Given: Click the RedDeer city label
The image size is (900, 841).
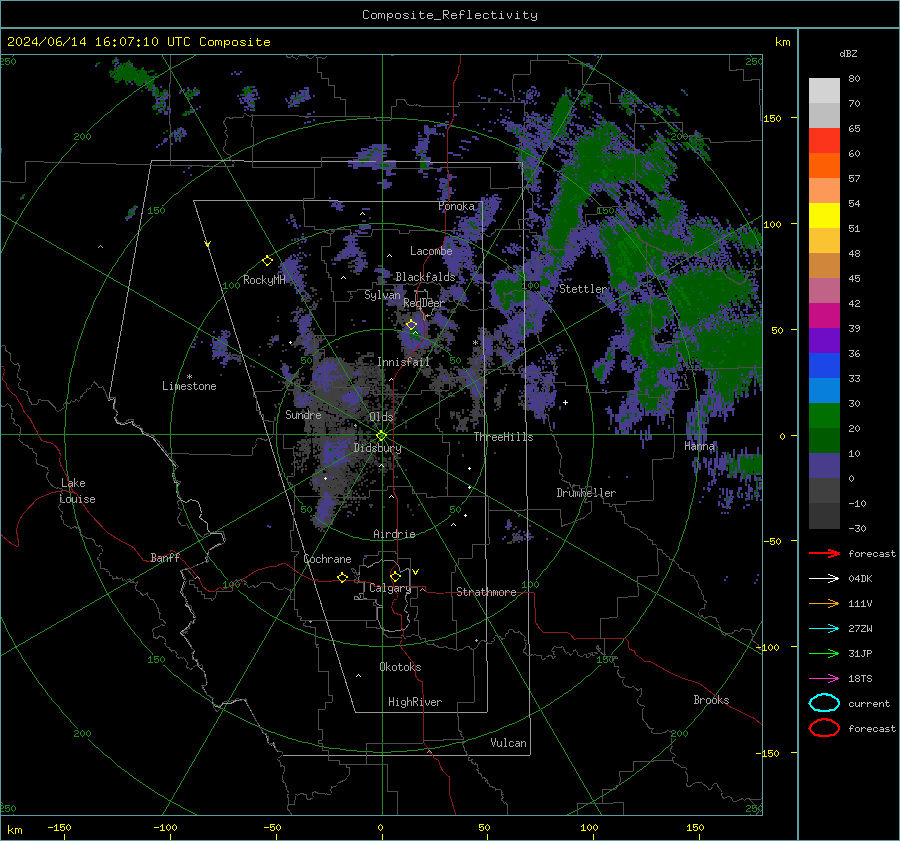Looking at the screenshot, I should [x=424, y=303].
